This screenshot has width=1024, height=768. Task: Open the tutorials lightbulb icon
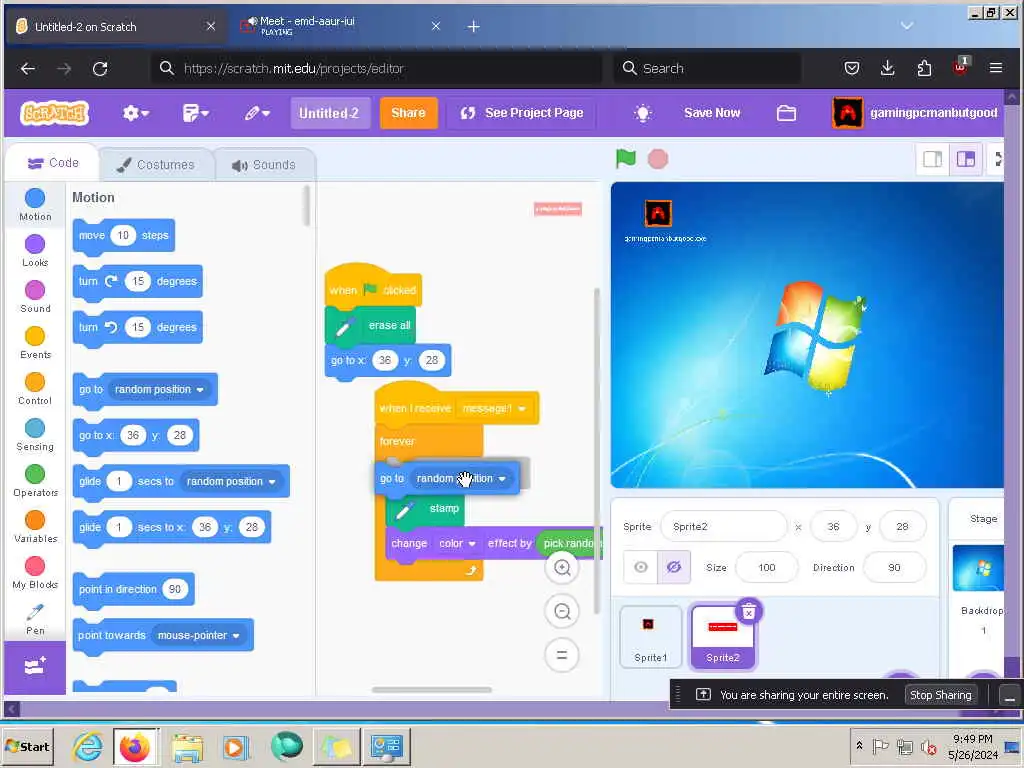point(643,113)
